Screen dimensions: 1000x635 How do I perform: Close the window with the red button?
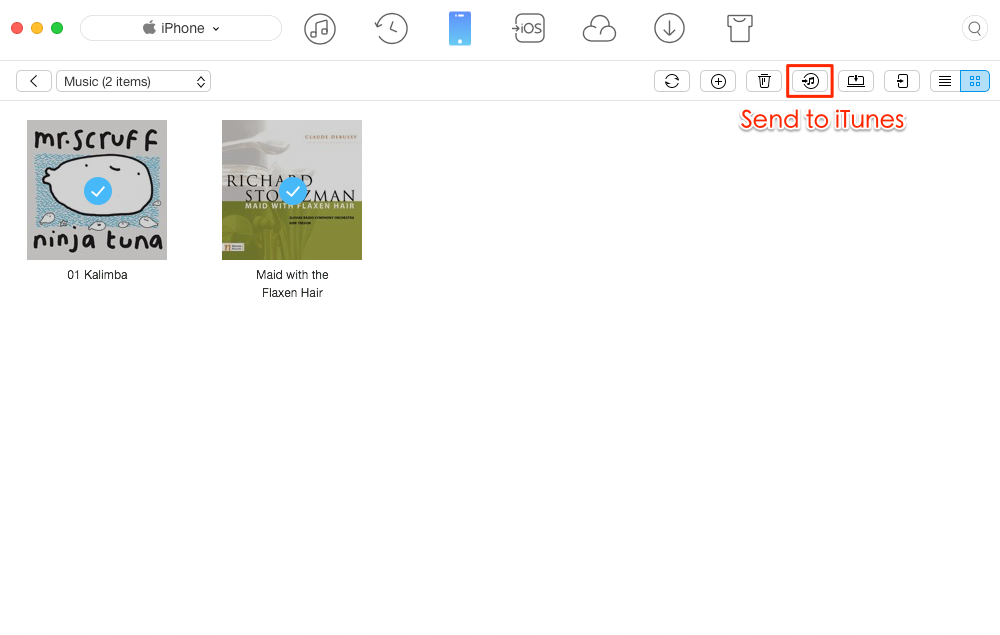click(17, 28)
